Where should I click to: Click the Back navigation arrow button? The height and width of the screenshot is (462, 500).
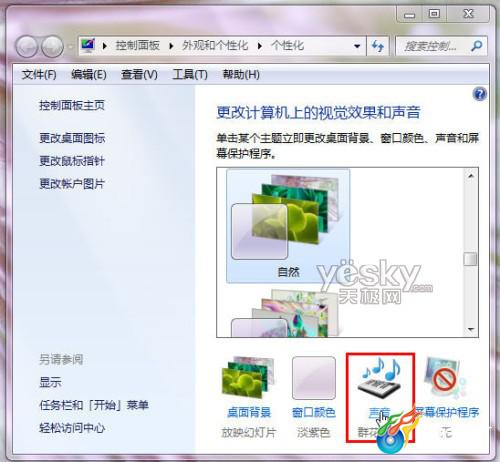click(x=26, y=46)
